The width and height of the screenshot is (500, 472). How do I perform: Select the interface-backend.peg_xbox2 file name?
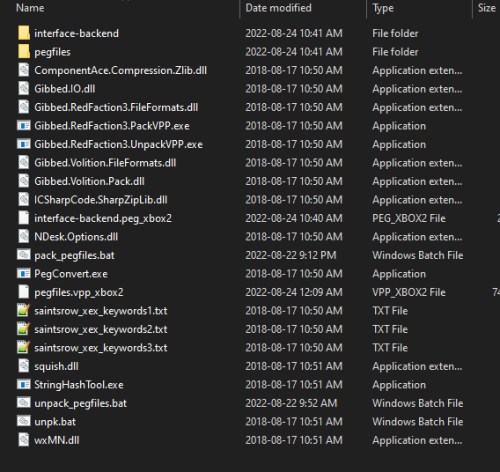(x=103, y=218)
